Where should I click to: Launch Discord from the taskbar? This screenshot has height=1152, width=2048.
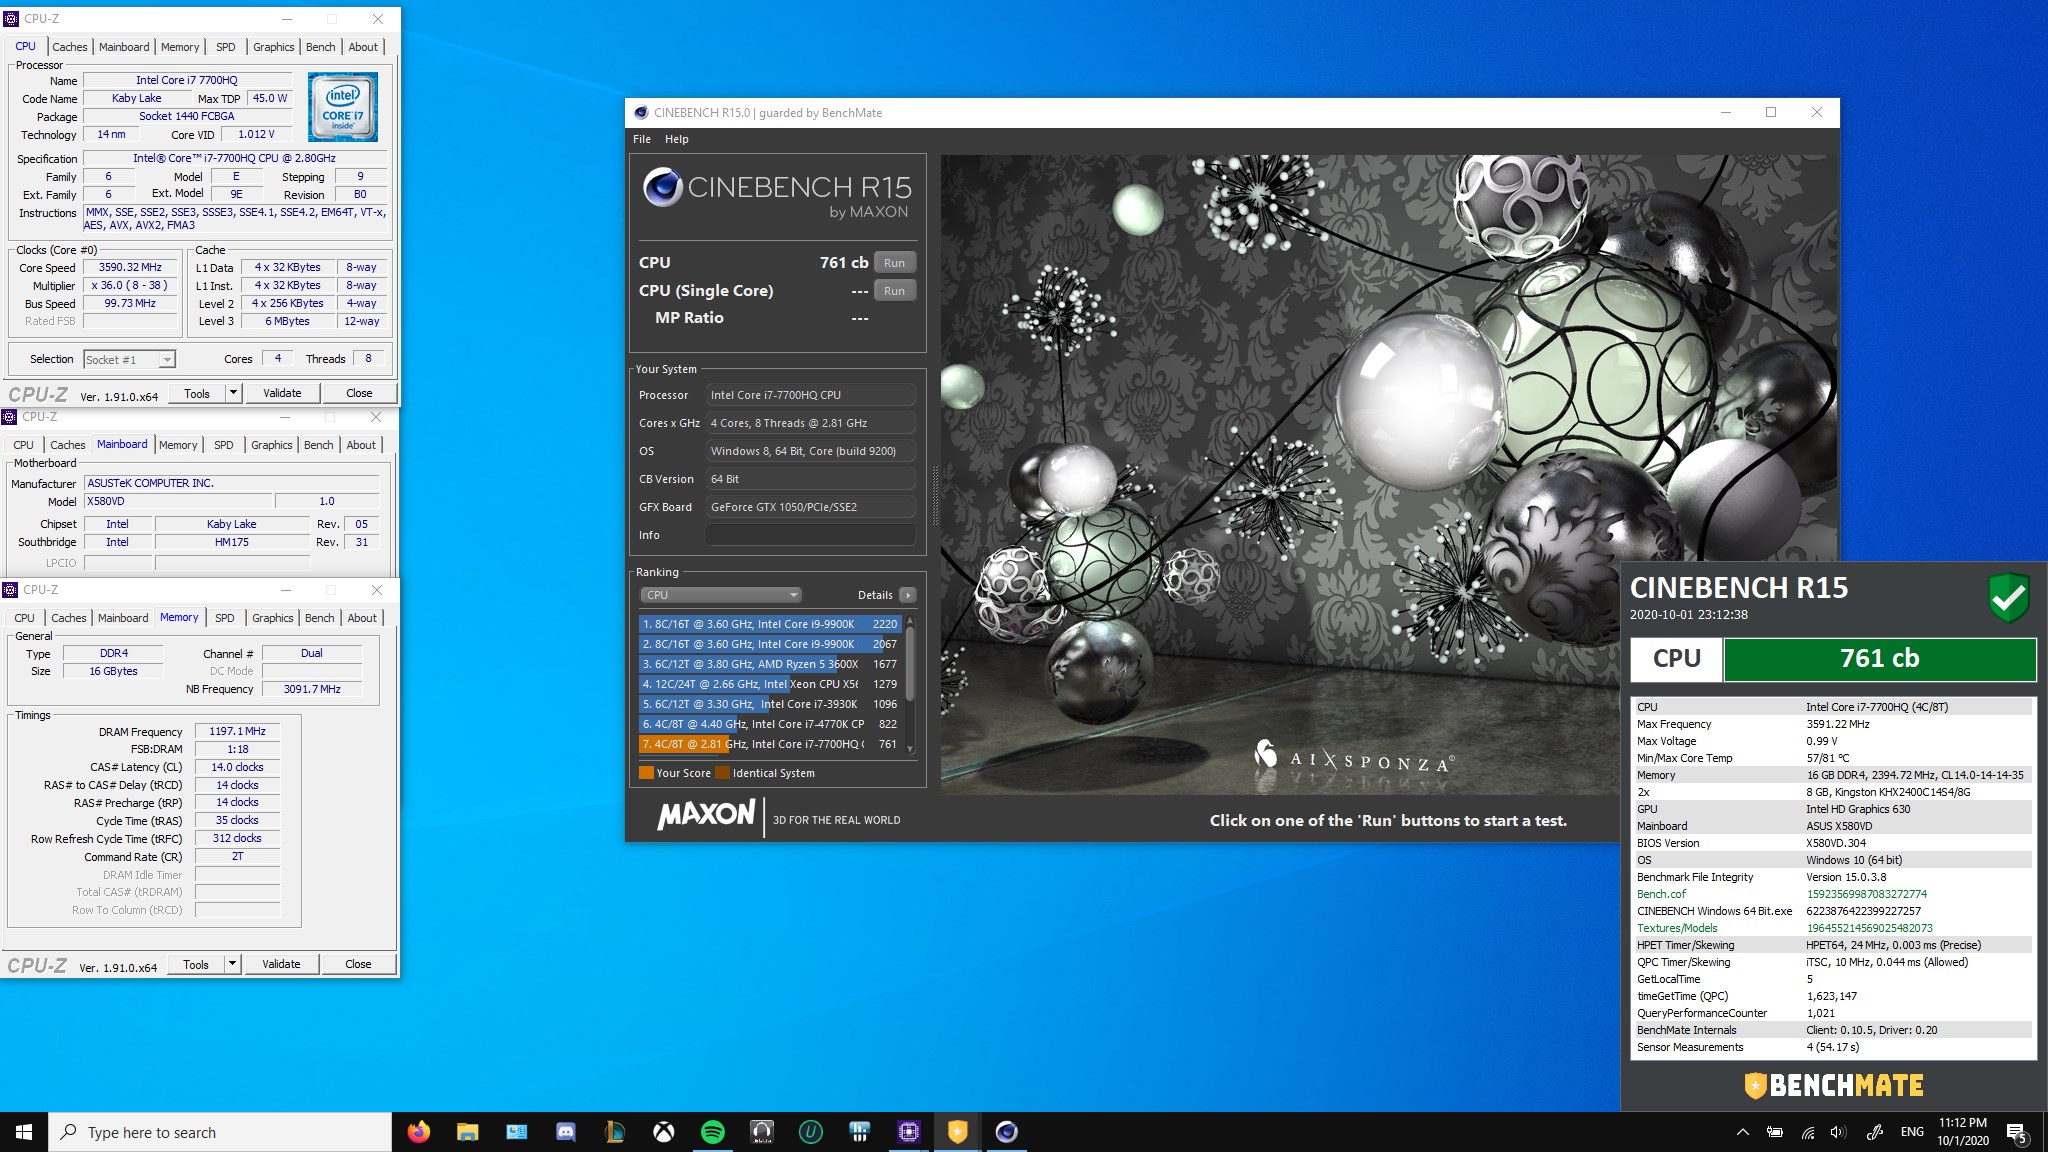565,1132
